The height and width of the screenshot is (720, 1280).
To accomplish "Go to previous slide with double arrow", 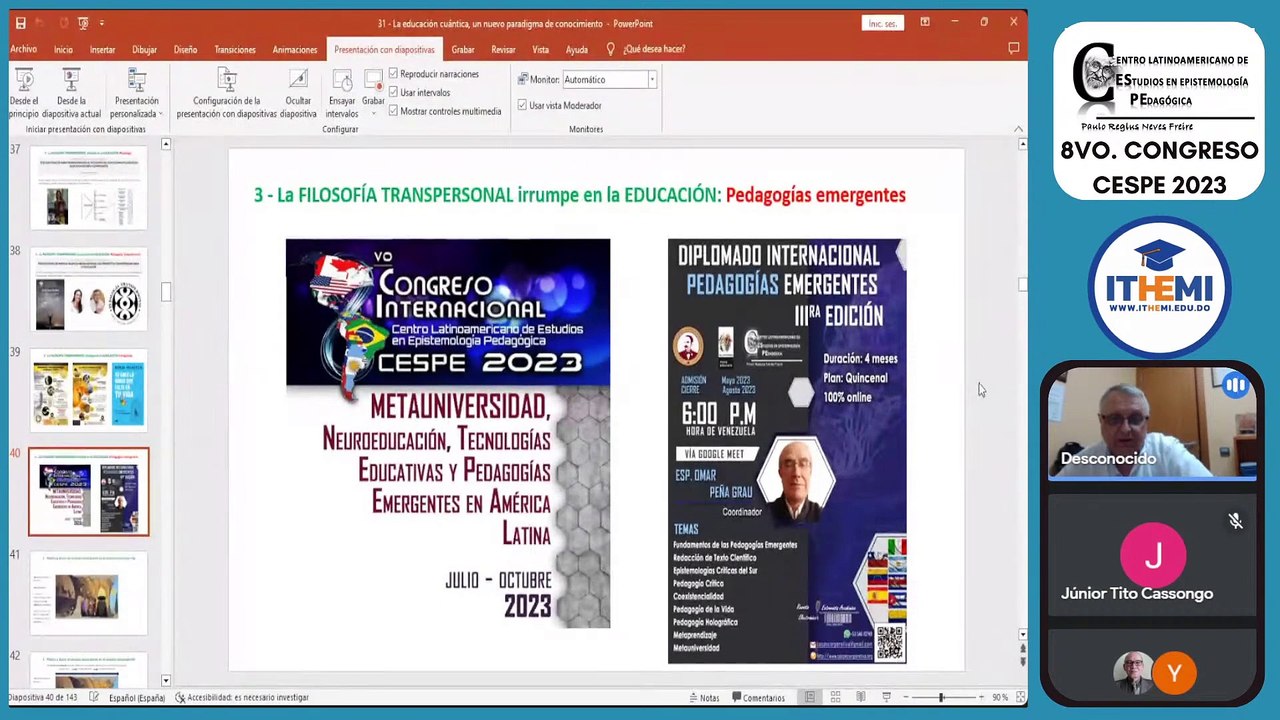I will [x=1022, y=650].
